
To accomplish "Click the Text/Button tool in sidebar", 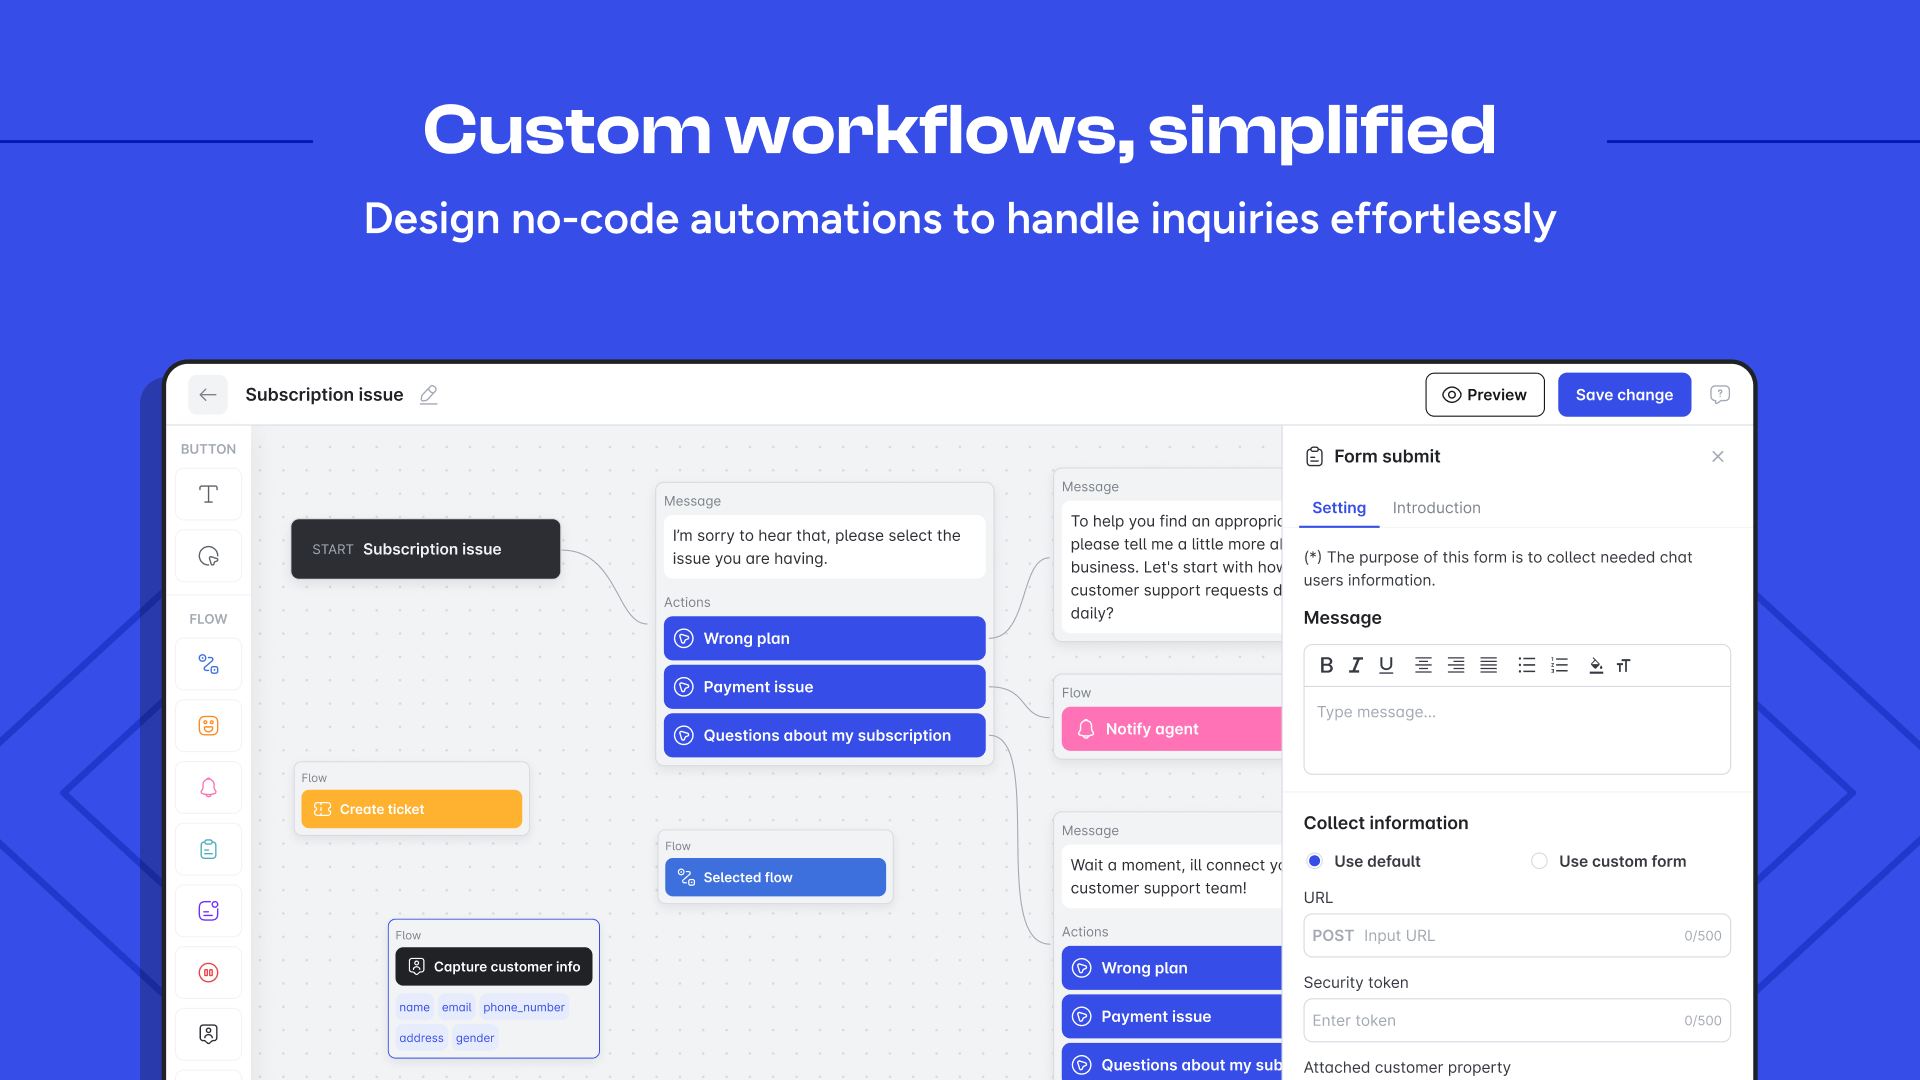I will (x=207, y=493).
